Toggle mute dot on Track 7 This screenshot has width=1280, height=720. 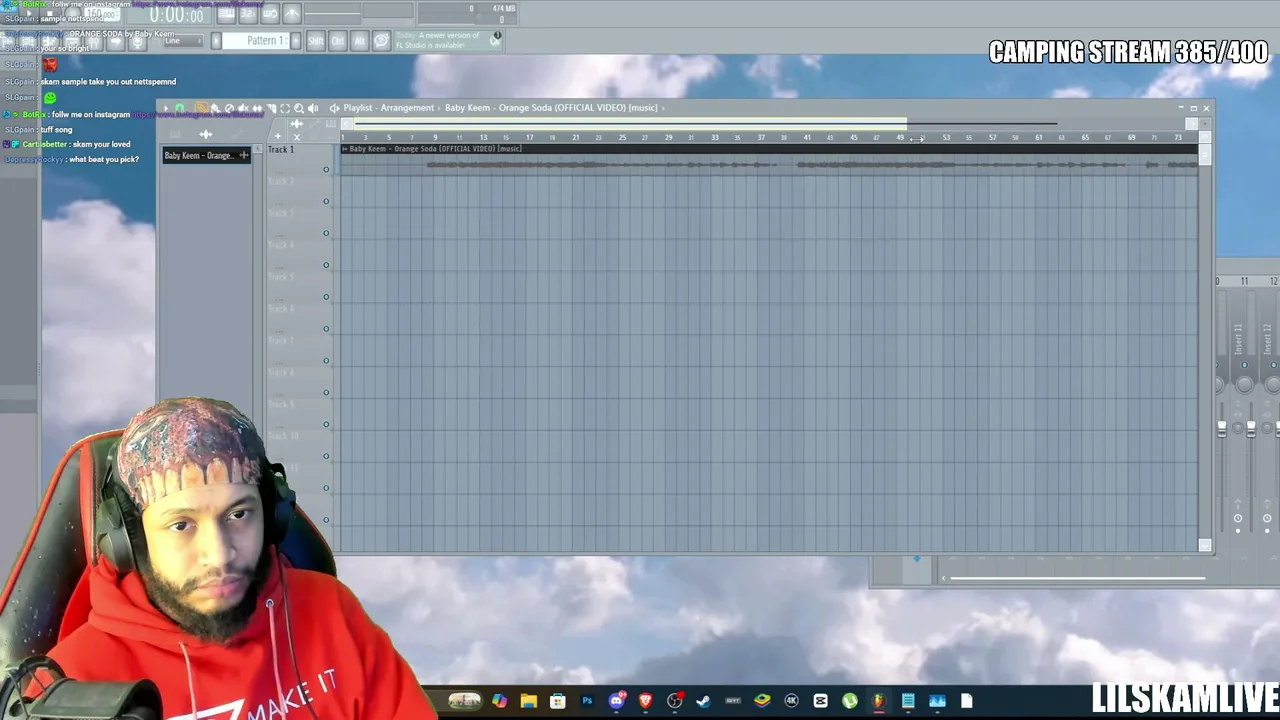tap(326, 361)
